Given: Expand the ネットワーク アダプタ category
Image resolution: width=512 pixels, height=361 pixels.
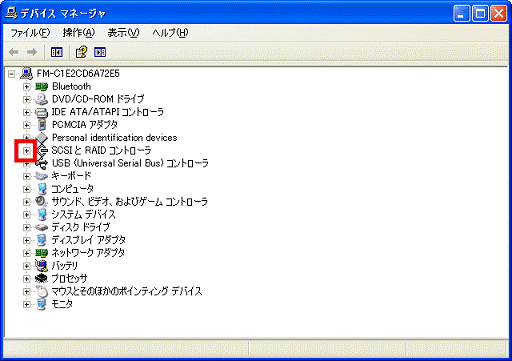Looking at the screenshot, I should click(x=27, y=253).
